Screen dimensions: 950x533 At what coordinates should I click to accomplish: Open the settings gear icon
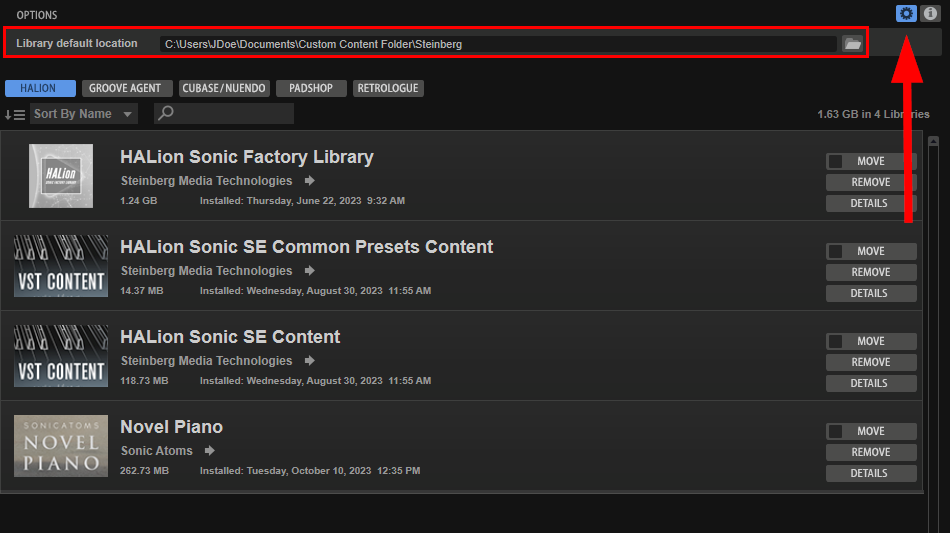pyautogui.click(x=906, y=14)
